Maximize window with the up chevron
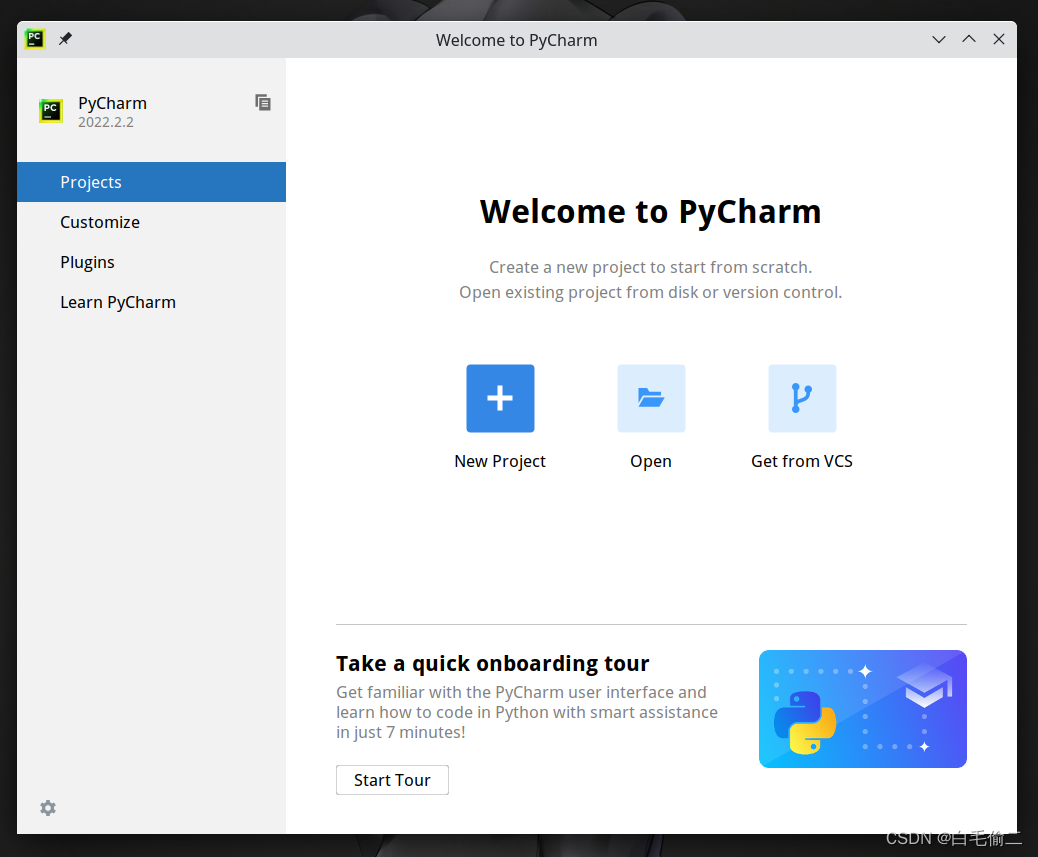Viewport: 1038px width, 857px height. tap(968, 39)
